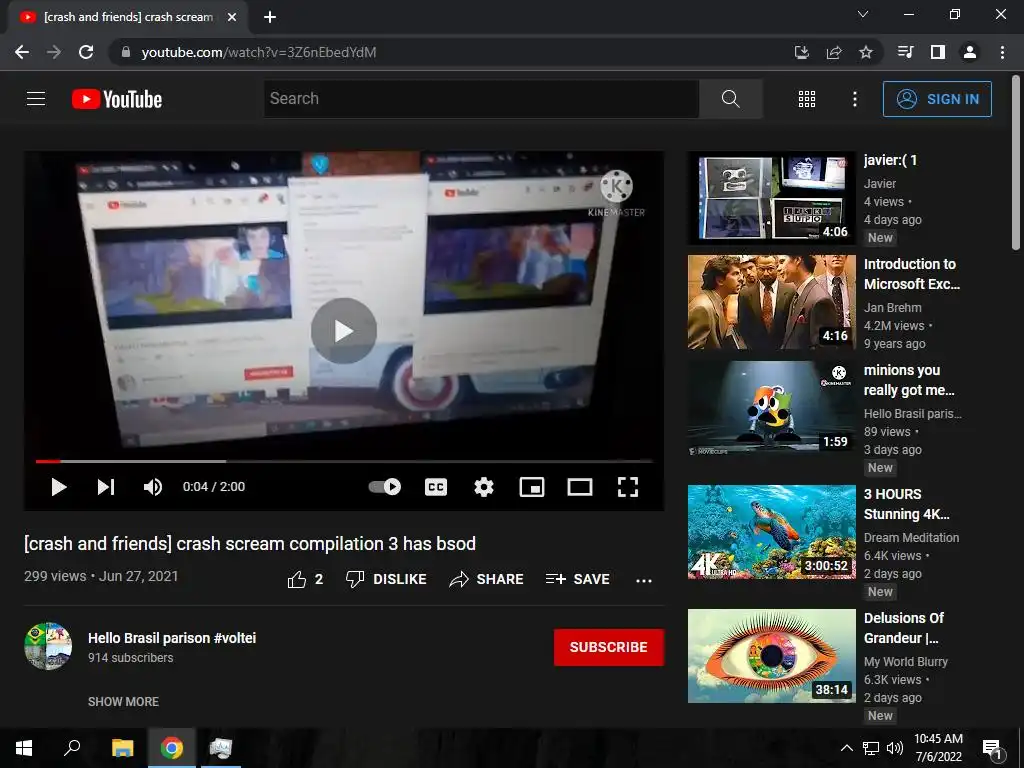The width and height of the screenshot is (1024, 768).
Task: Open more actions ellipsis under video
Action: (x=644, y=580)
